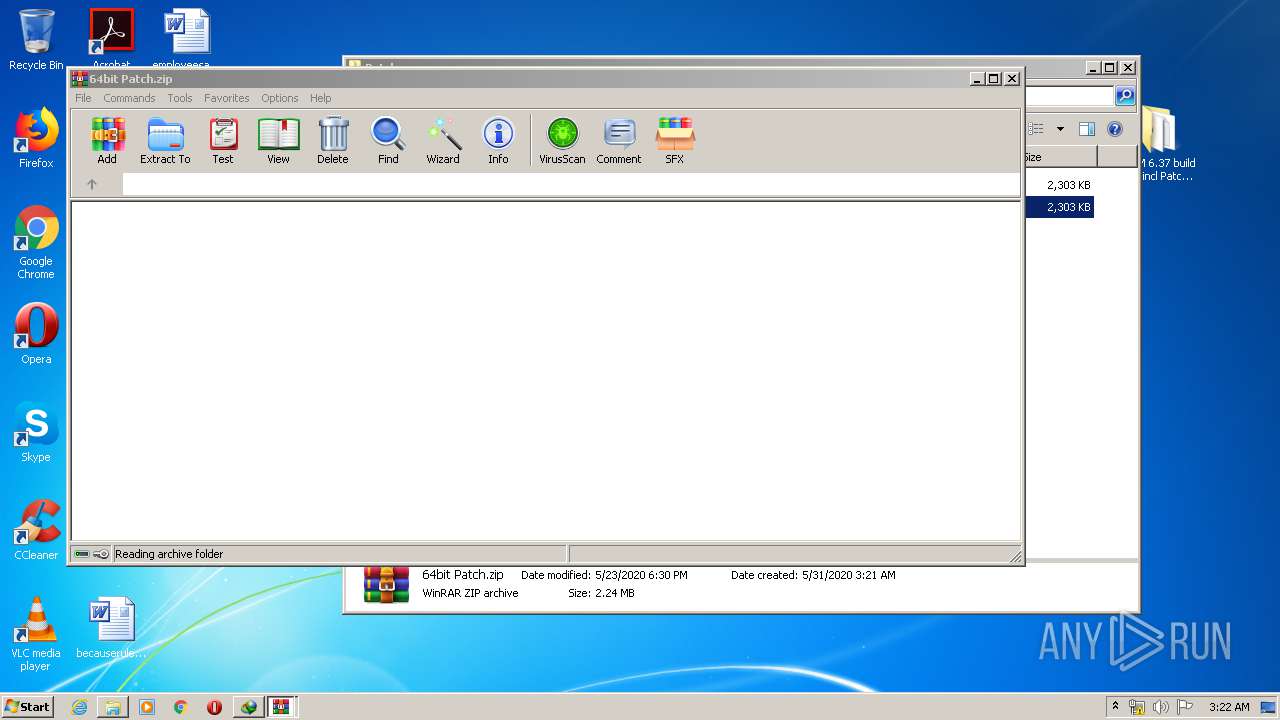
Task: Toggle the Explorer preview pane
Action: [1087, 129]
